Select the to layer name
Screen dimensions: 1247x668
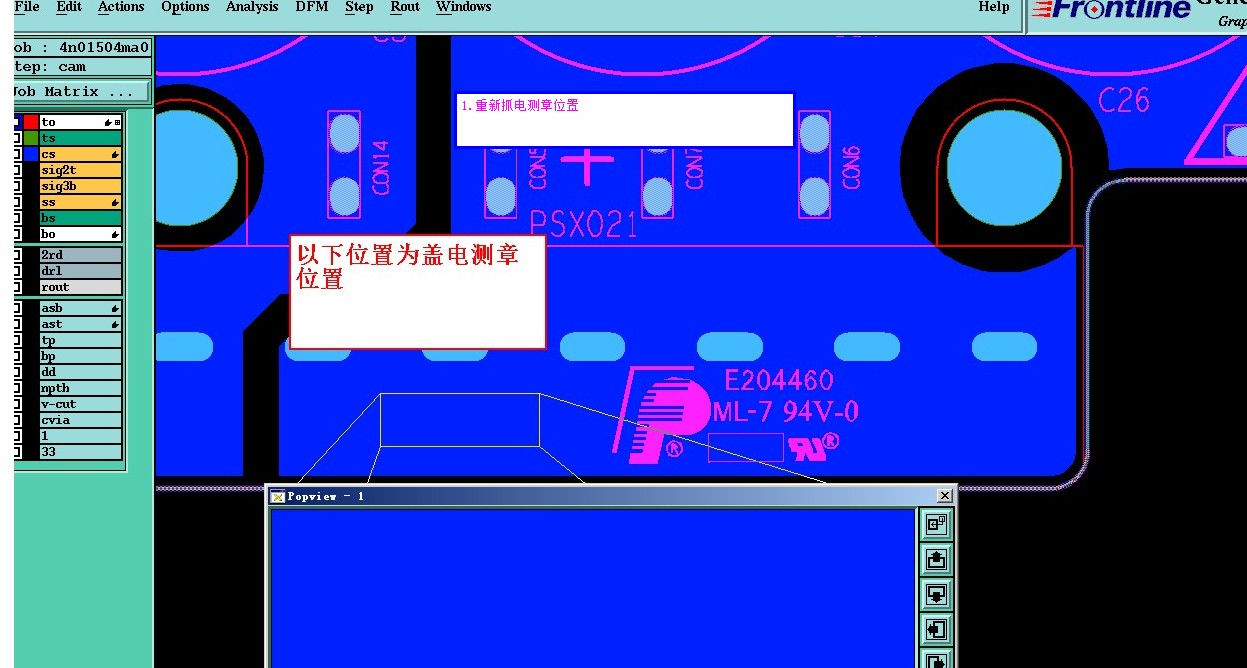pos(80,122)
